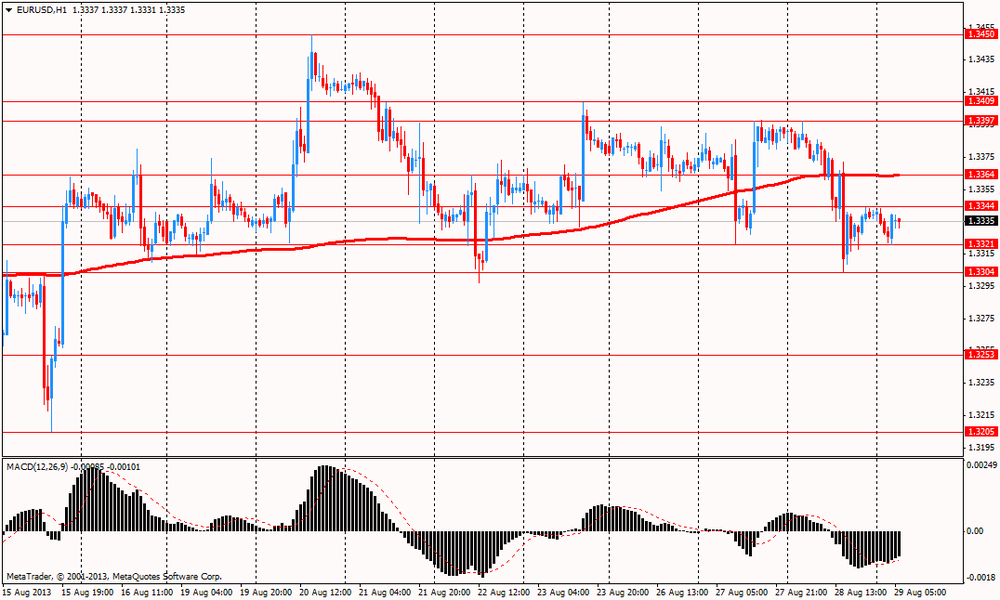Viewport: 1000px width, 600px height.
Task: Click the 20 Aug 12:00 time label
Action: 325,592
